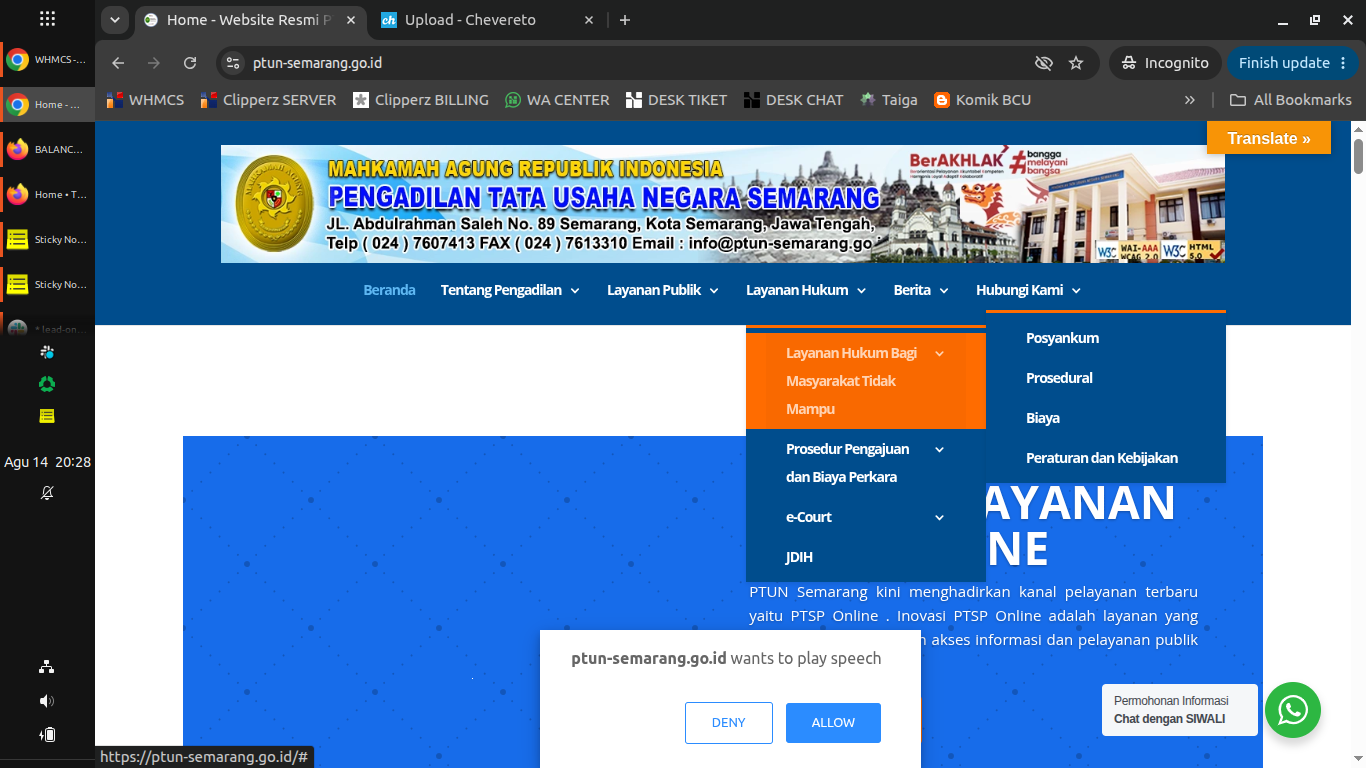Open the network connection tray icon
Screen dimensions: 1366x768
click(x=47, y=667)
